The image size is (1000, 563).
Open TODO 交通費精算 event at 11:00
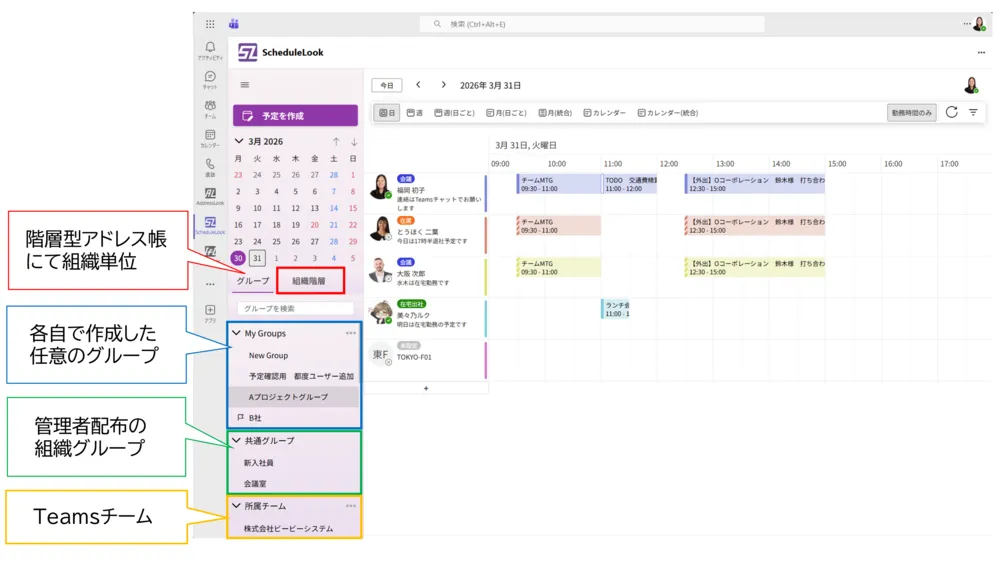[x=629, y=184]
